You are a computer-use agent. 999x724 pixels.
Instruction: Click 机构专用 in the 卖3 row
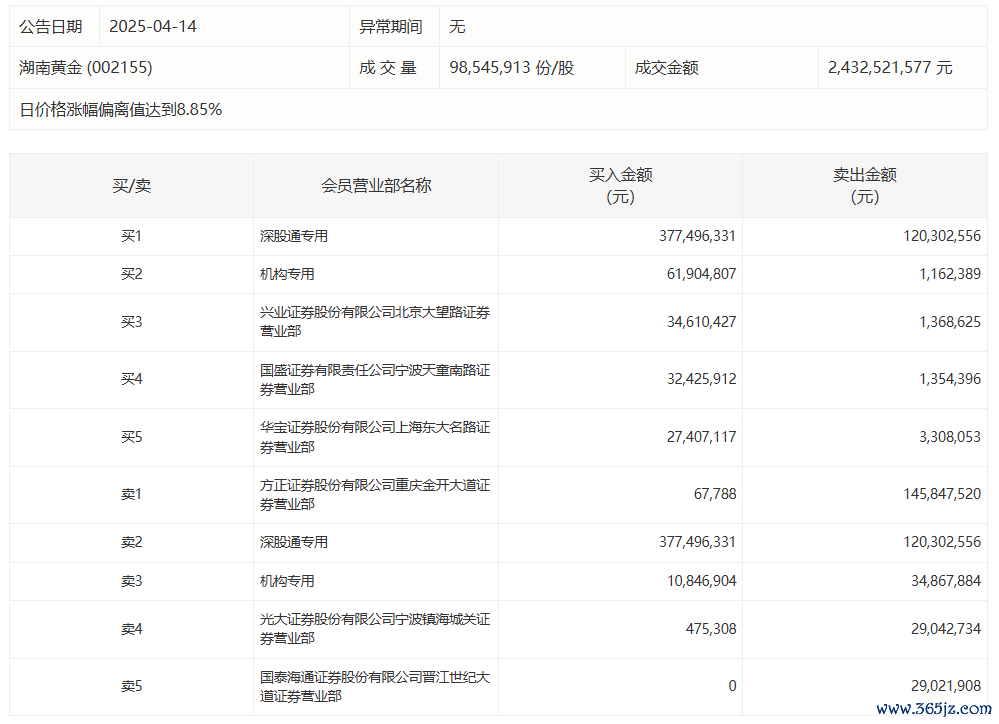[x=287, y=581]
